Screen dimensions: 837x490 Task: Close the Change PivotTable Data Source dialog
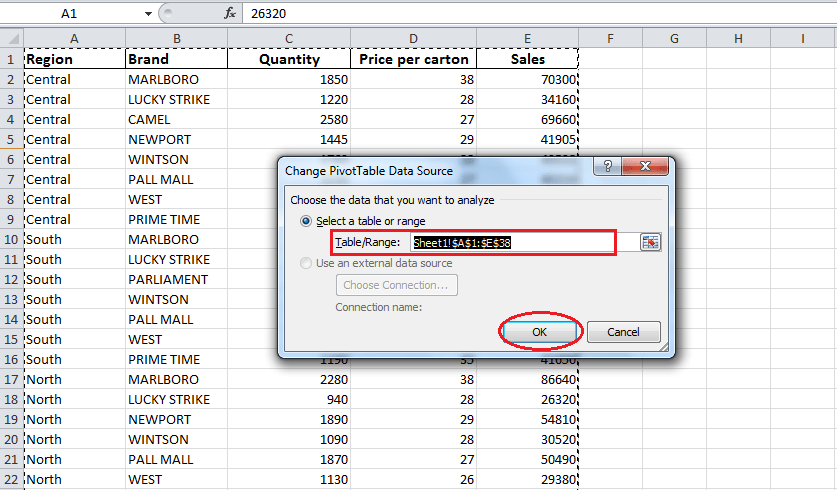tap(647, 169)
